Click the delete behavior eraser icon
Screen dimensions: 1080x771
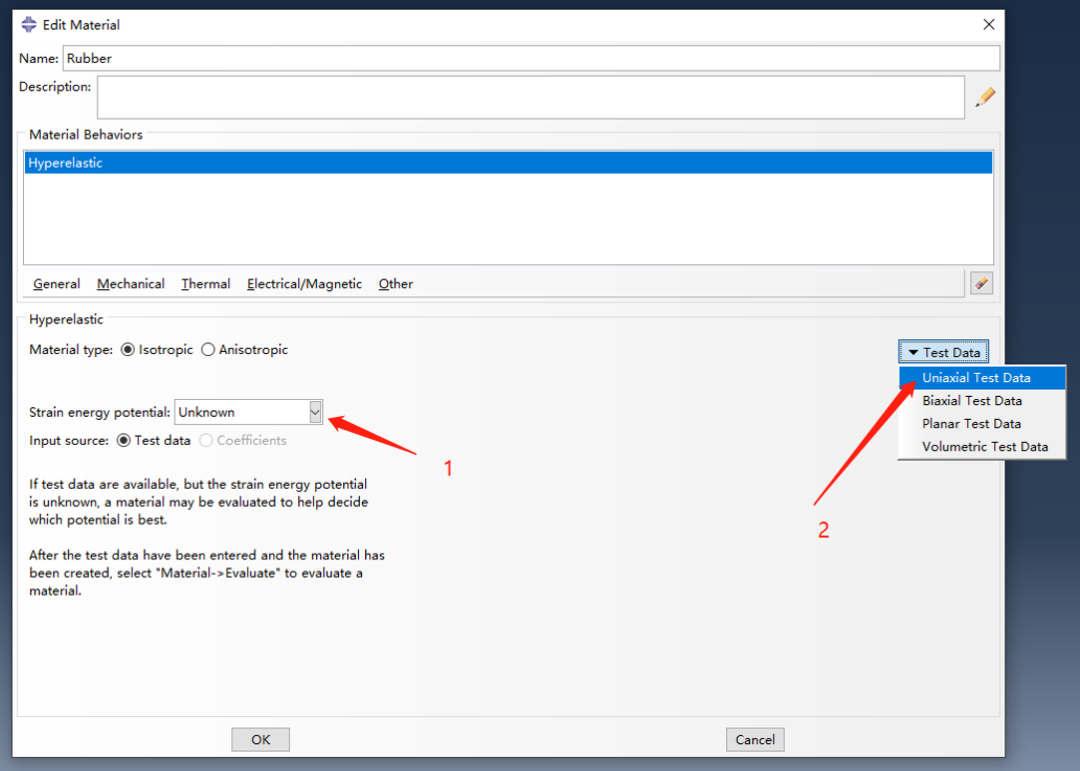(x=981, y=283)
